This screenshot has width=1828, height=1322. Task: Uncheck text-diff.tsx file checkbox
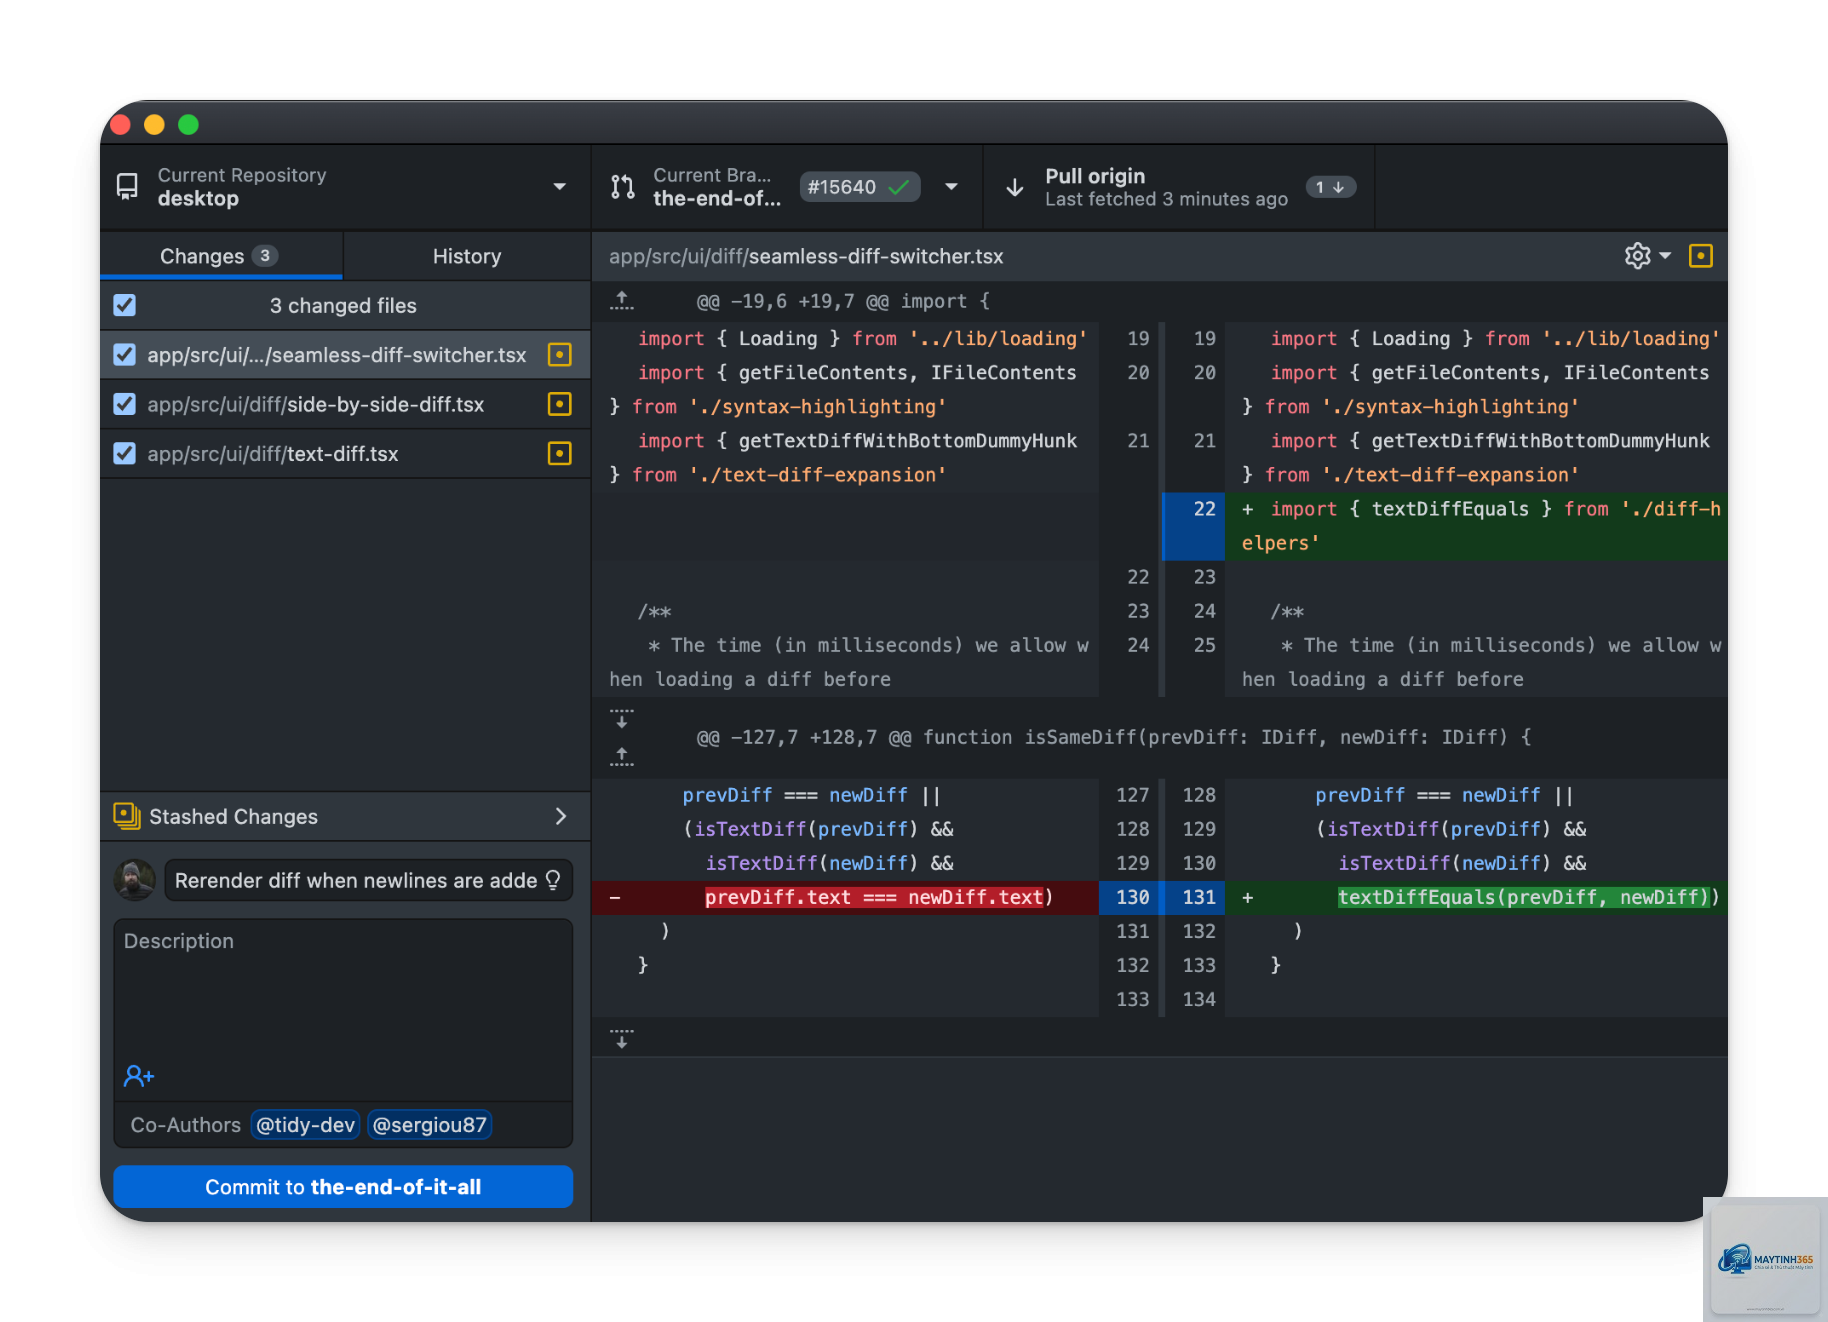coord(125,454)
